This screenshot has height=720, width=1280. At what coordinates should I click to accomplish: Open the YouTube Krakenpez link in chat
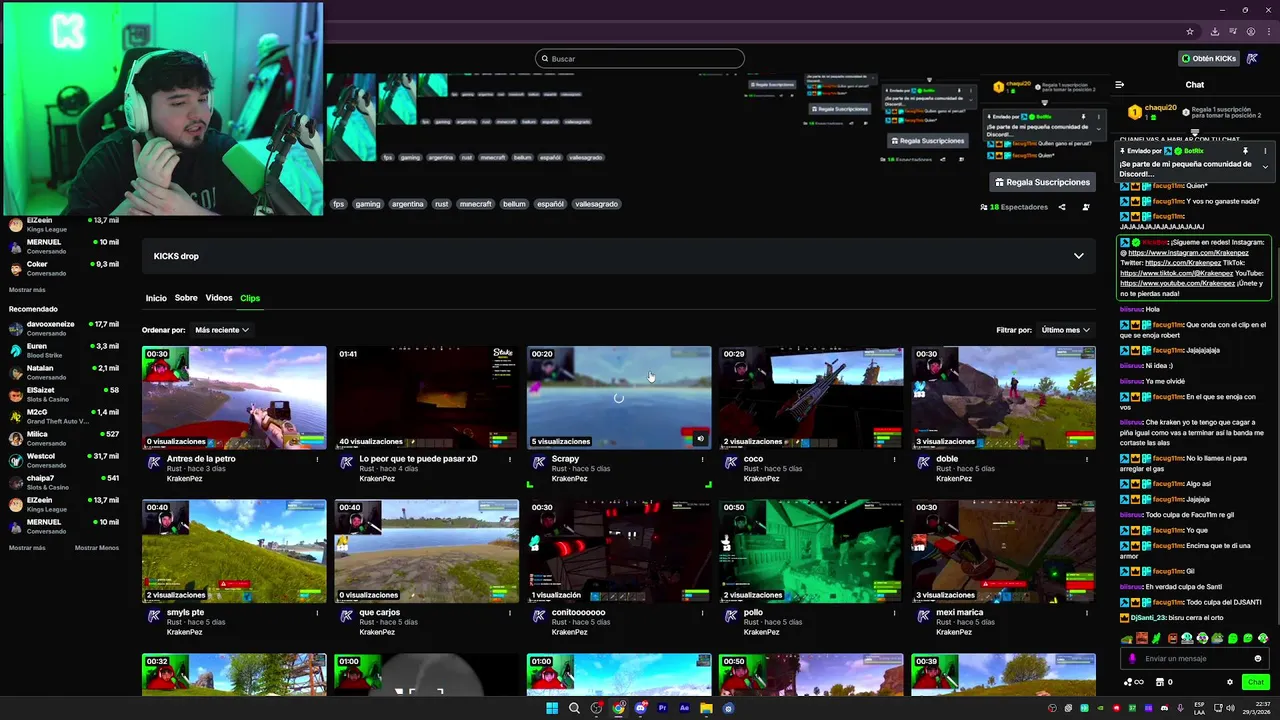coord(1178,283)
